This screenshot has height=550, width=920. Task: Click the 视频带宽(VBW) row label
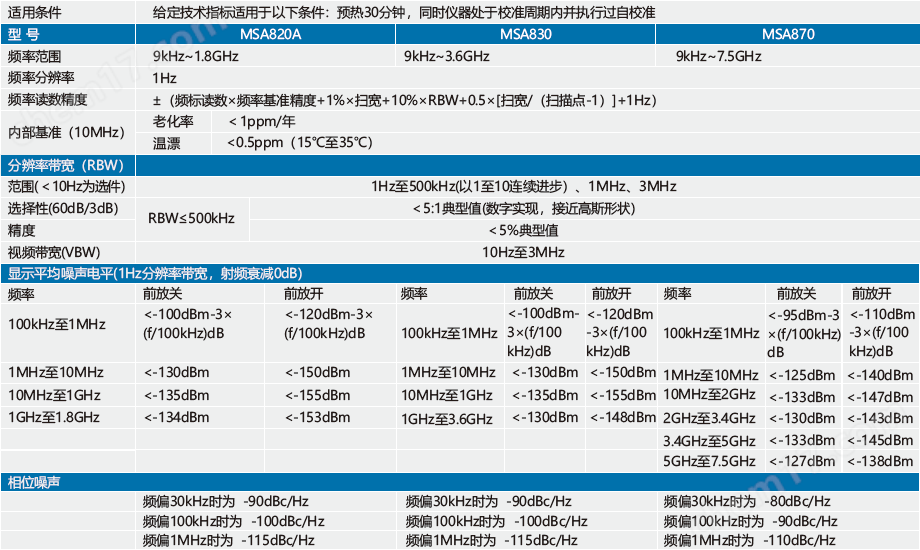[54, 252]
